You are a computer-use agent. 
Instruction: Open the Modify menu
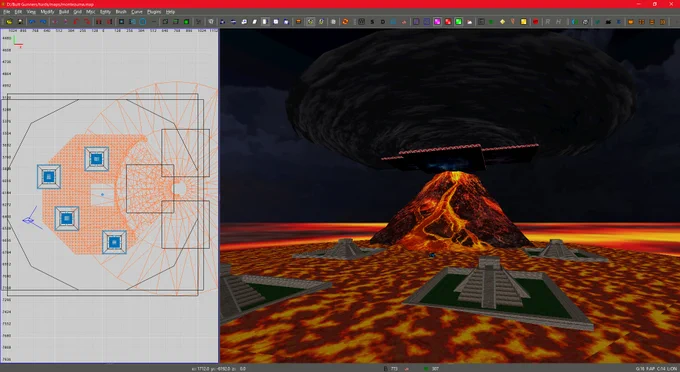click(x=47, y=12)
